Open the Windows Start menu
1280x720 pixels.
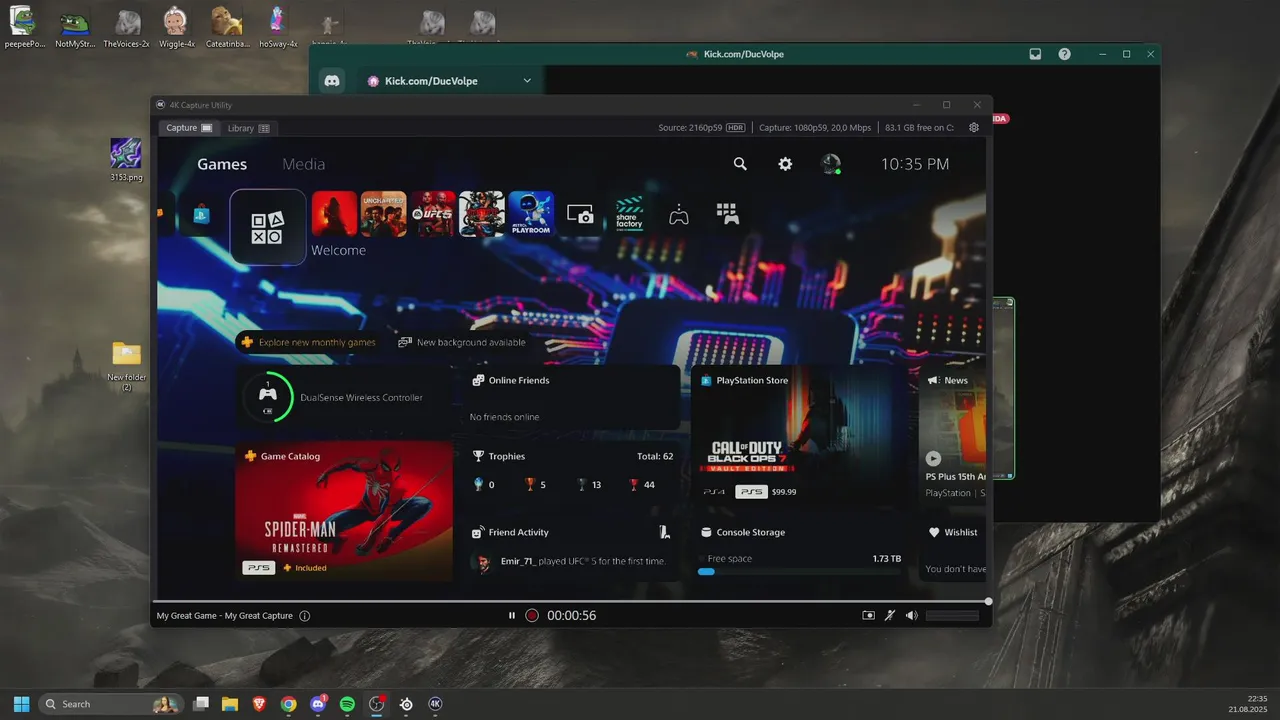[21, 704]
